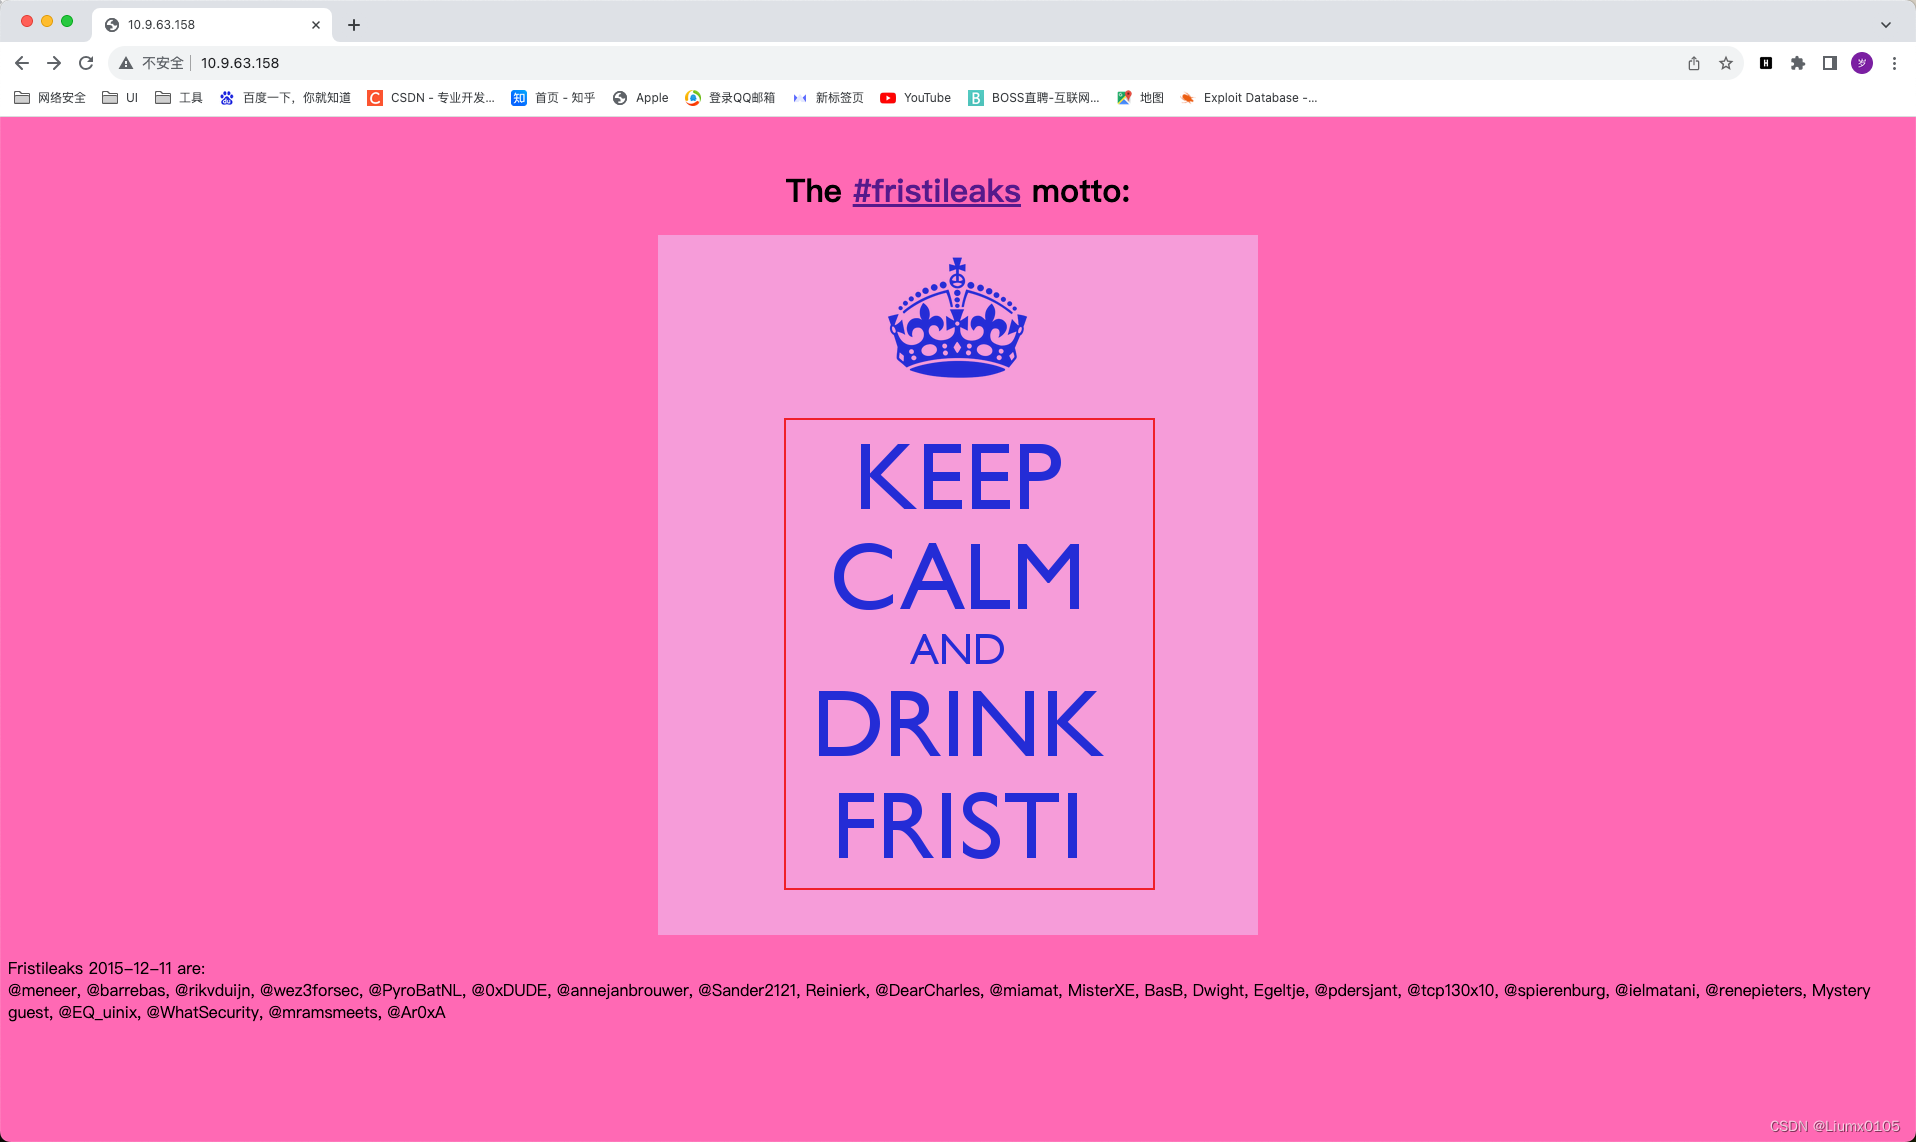This screenshot has width=1916, height=1142.
Task: Open the purple profile avatar
Action: tap(1862, 63)
